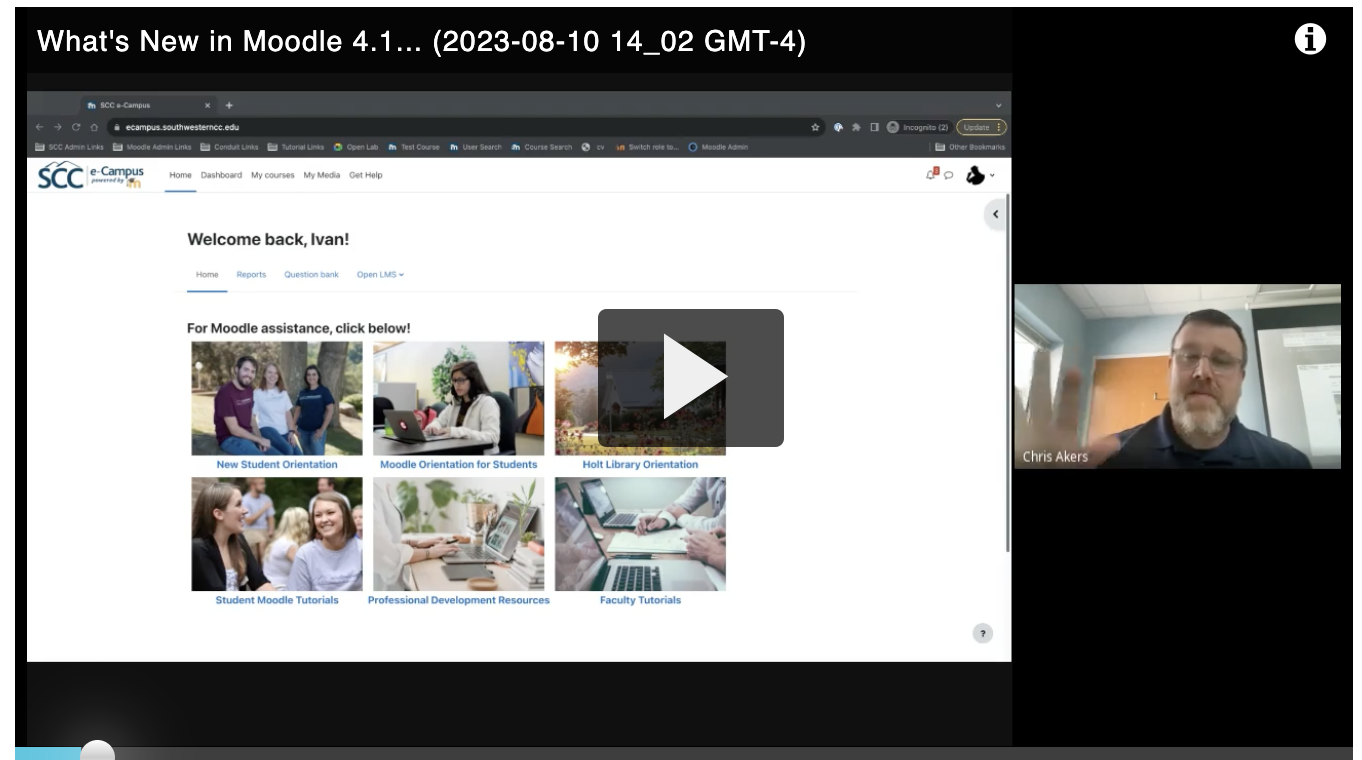Click the page vertical scrollbar
This screenshot has height=760, width=1362.
coord(1007,372)
